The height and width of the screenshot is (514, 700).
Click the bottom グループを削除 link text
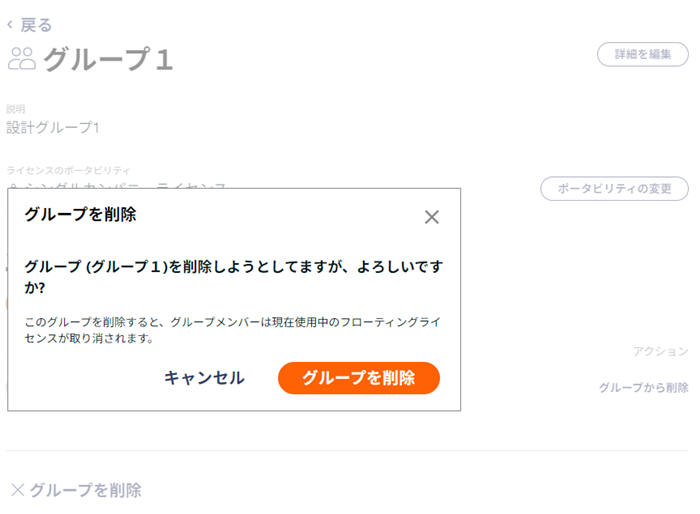[85, 490]
